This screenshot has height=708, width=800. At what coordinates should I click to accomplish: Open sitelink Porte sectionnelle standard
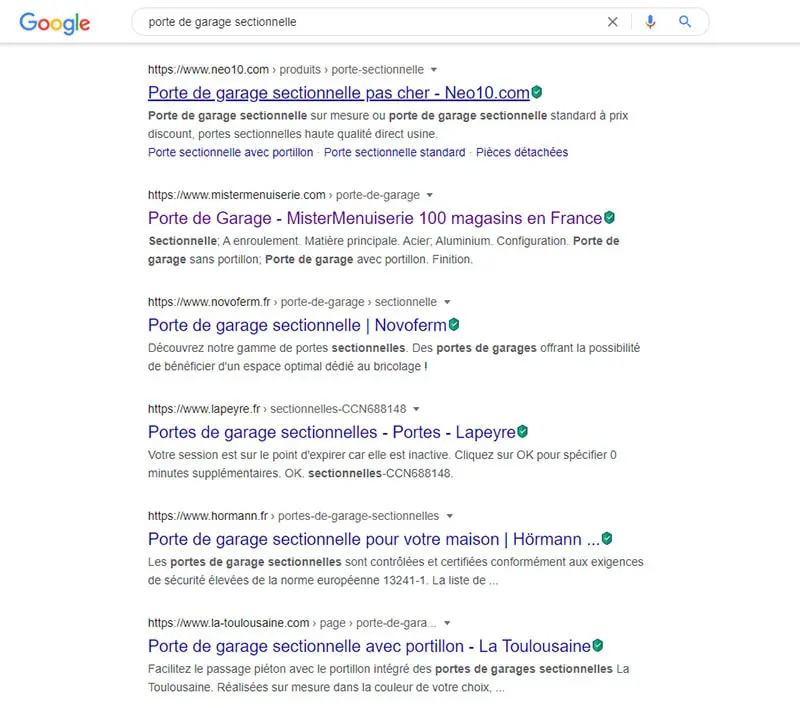(394, 152)
